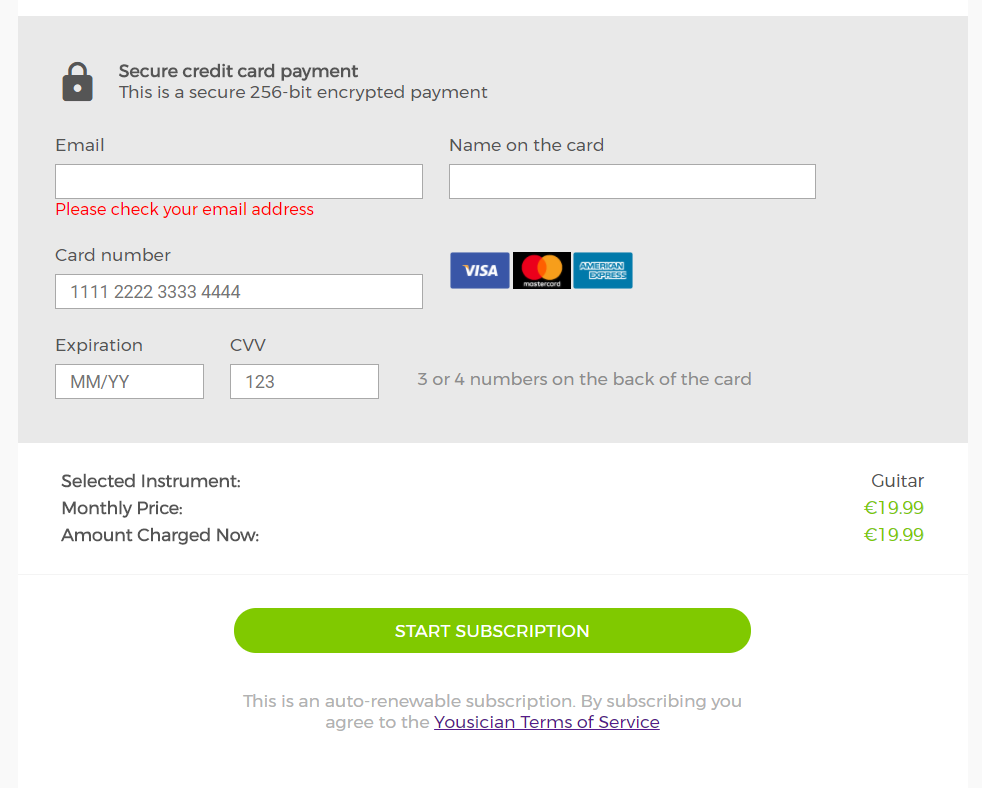Click the secure payment padlock icon
The width and height of the screenshot is (982, 788).
tap(77, 82)
